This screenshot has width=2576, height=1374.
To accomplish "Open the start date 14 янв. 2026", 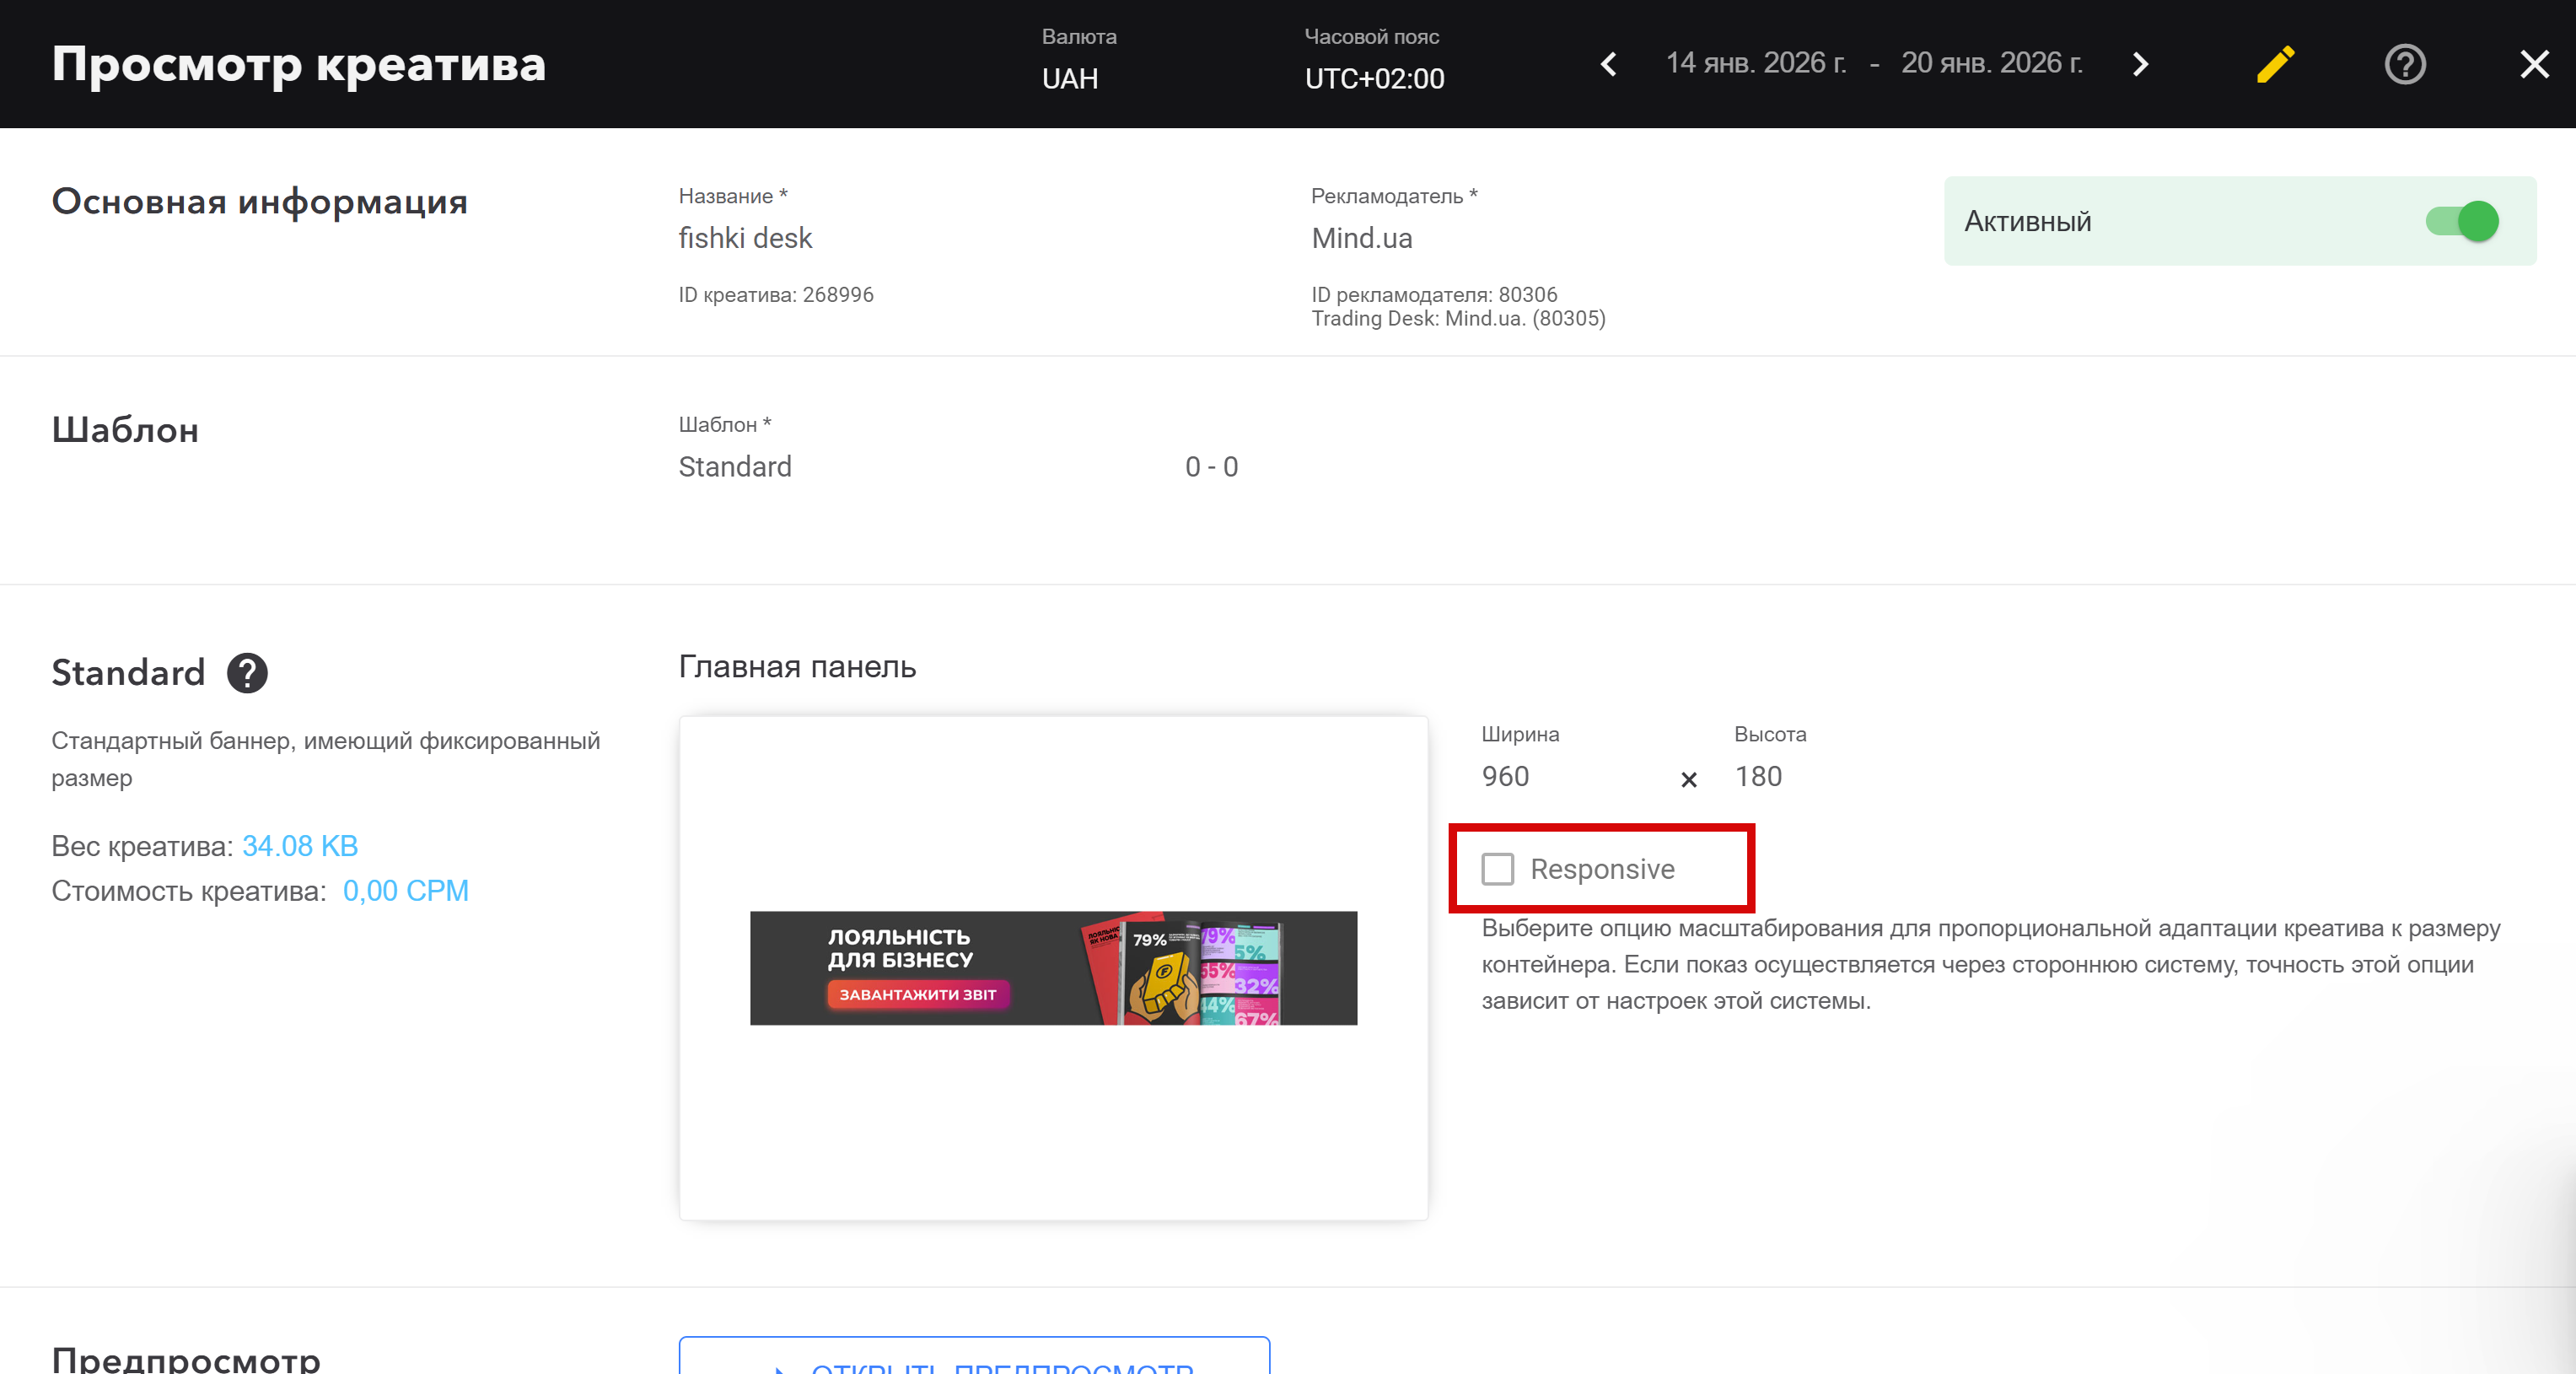I will pos(1755,63).
